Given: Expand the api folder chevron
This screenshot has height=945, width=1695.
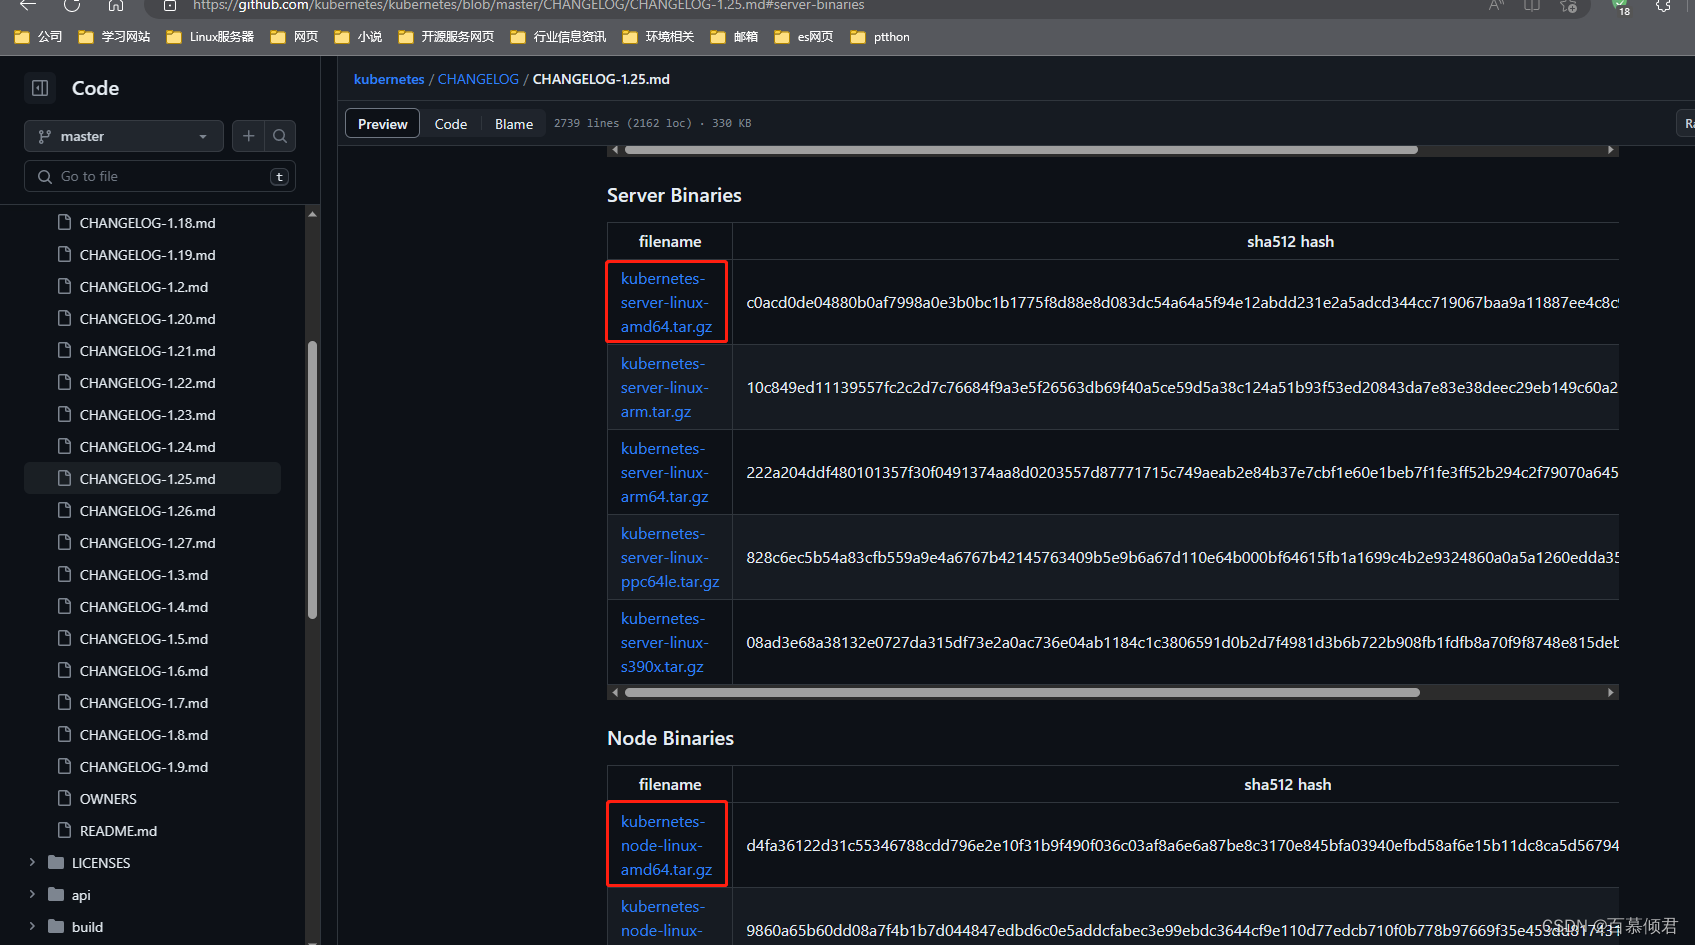Looking at the screenshot, I should coord(32,894).
